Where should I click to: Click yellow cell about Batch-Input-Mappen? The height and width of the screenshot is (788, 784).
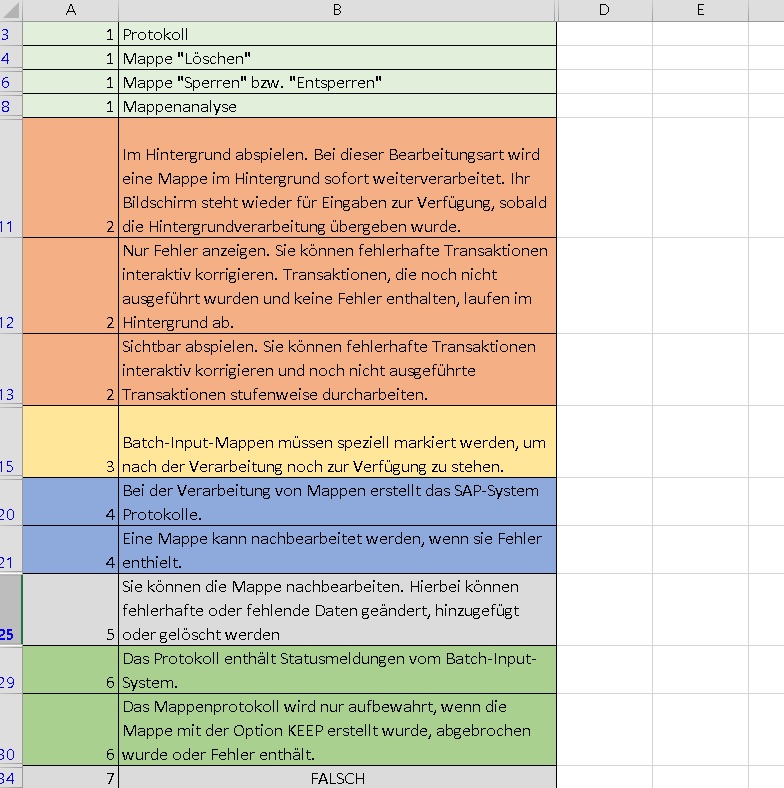pos(338,442)
